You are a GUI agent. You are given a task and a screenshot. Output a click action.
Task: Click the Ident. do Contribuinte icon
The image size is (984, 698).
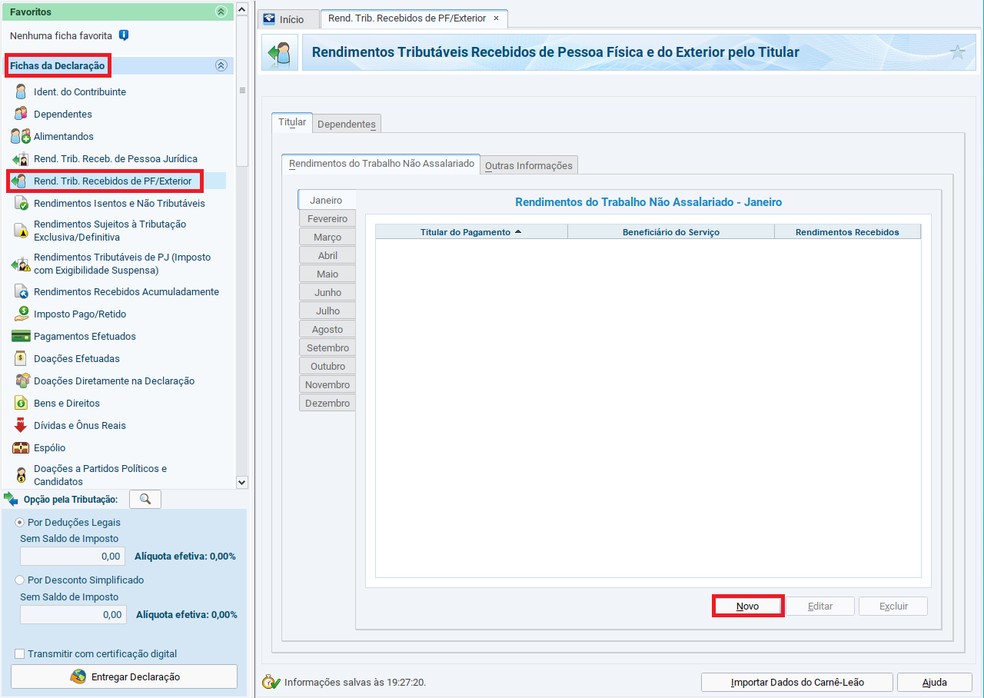20,92
